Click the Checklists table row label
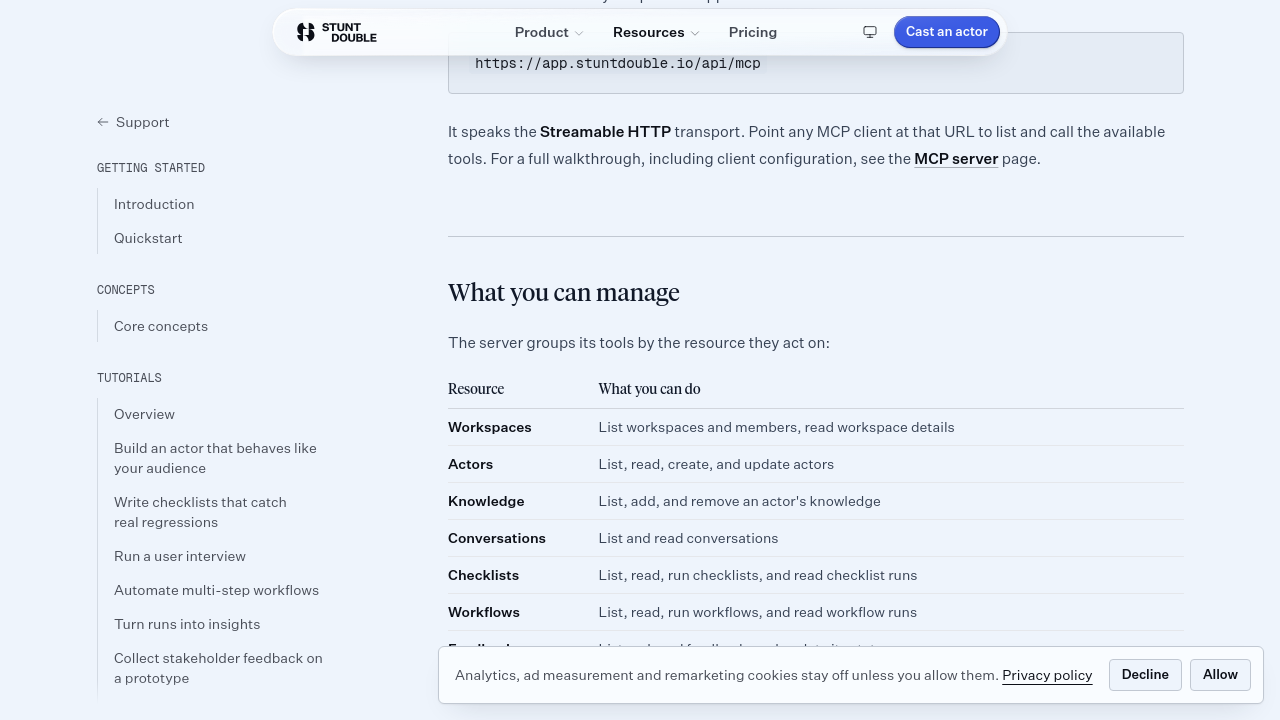Screen dimensions: 1280x720 (x=483, y=575)
